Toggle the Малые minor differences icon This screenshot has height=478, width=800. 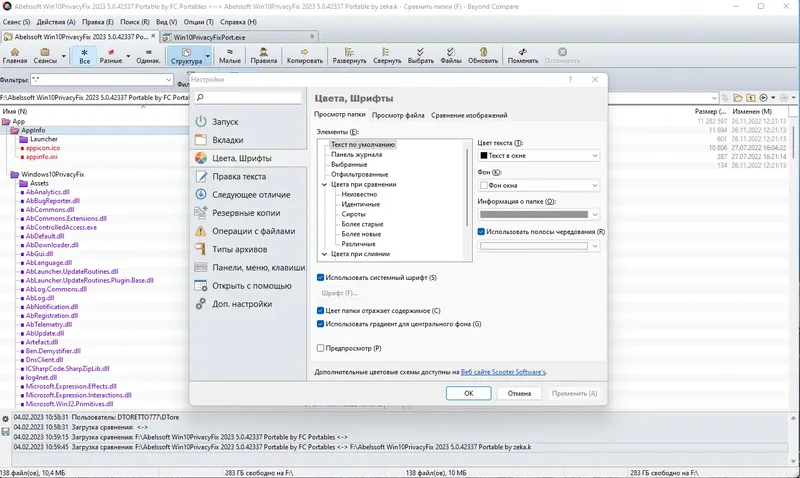tap(230, 56)
